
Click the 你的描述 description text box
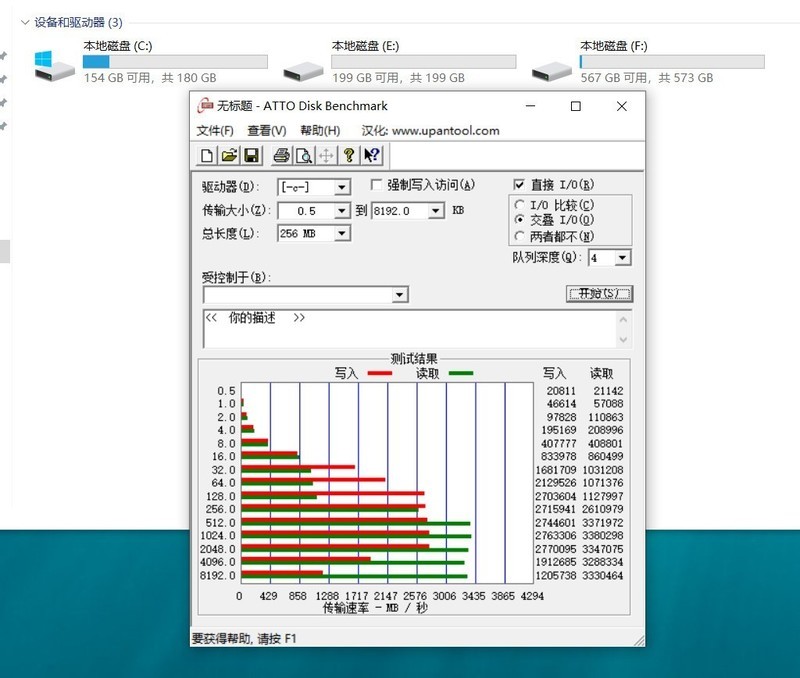[410, 329]
